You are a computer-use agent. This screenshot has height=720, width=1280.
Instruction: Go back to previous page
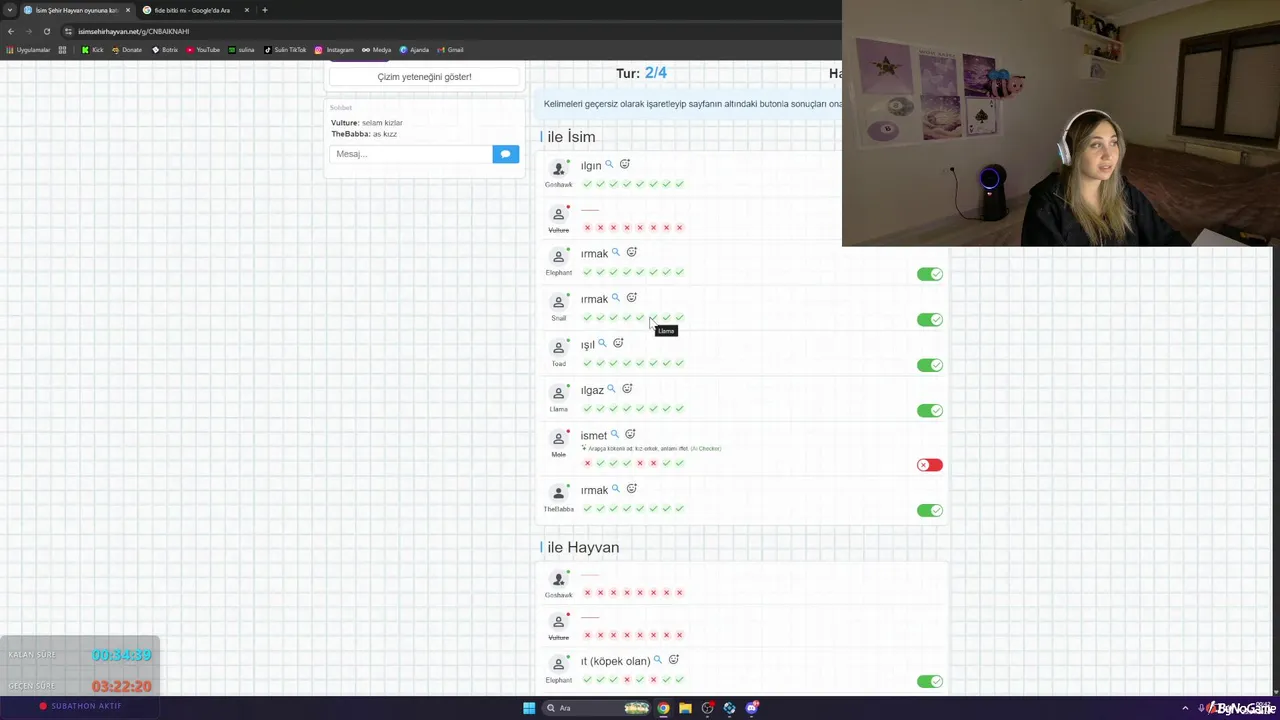(11, 31)
